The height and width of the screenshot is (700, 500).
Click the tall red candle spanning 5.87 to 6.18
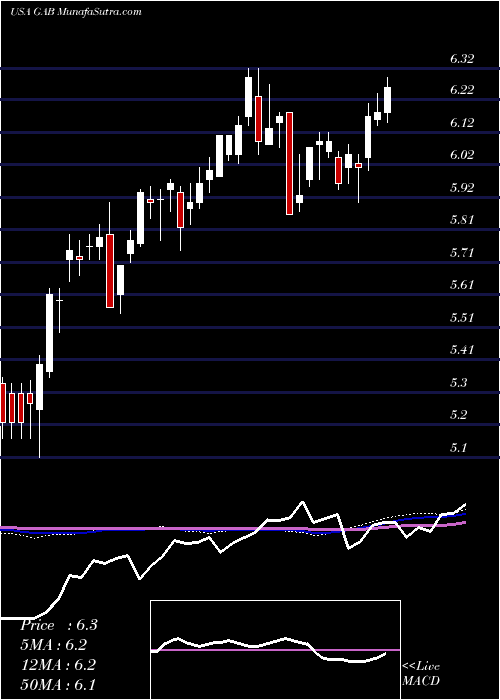pyautogui.click(x=290, y=163)
